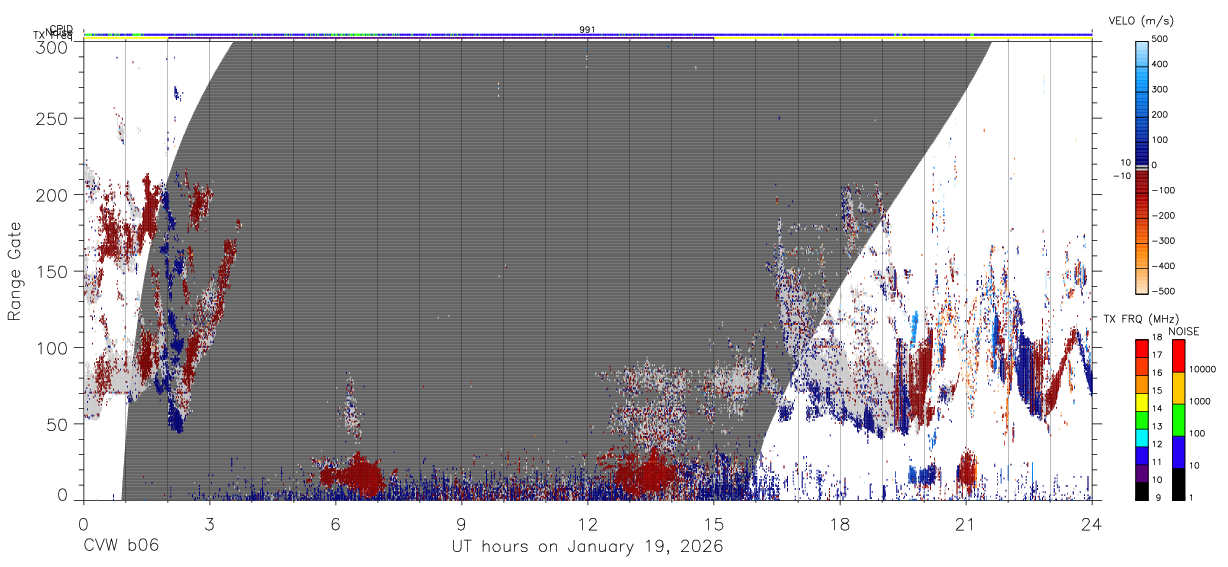Click the '1000' label on NOISE scale
This screenshot has height=567, width=1228.
coord(1202,401)
